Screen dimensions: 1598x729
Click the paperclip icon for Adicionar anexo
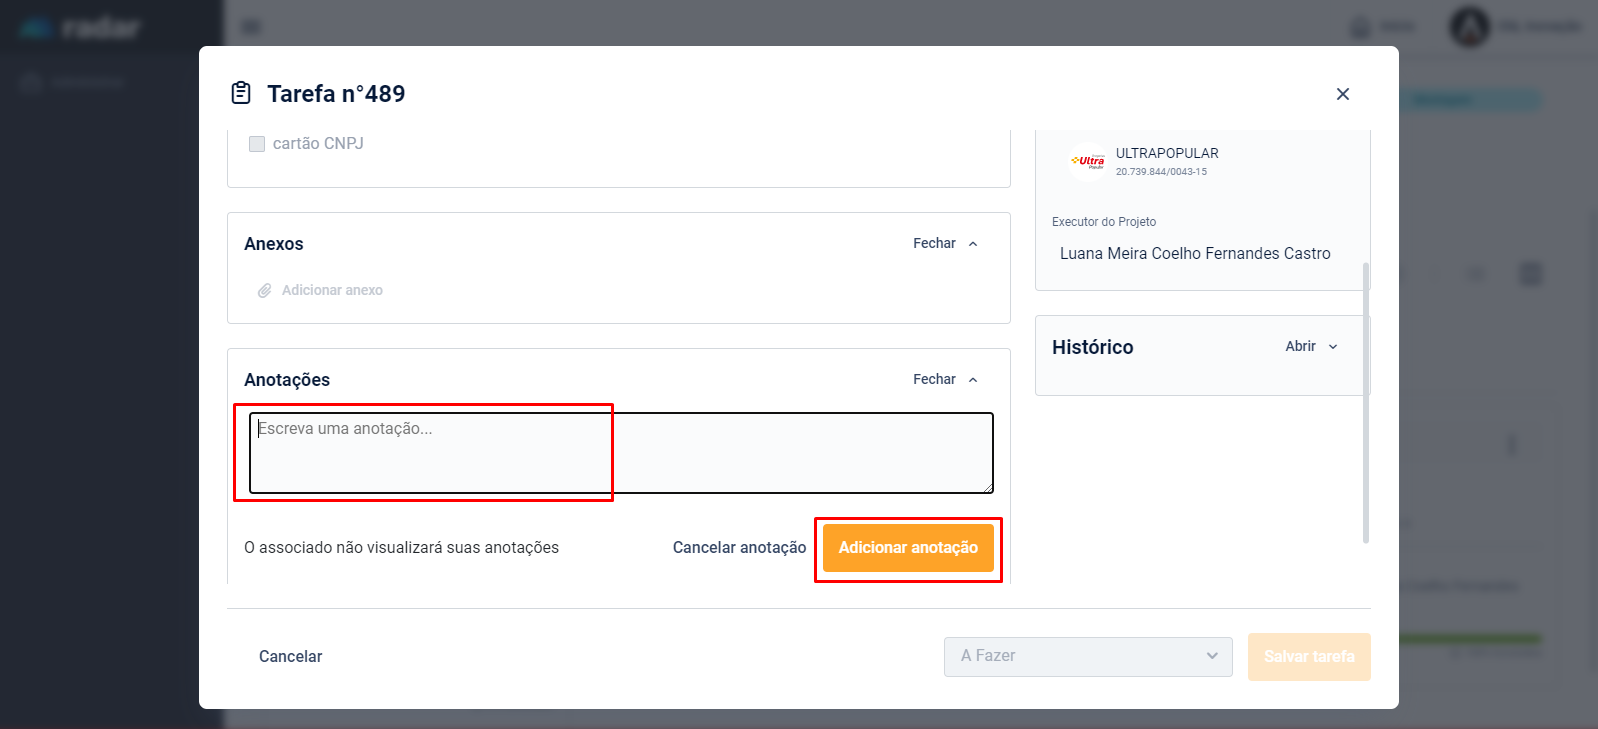point(265,291)
